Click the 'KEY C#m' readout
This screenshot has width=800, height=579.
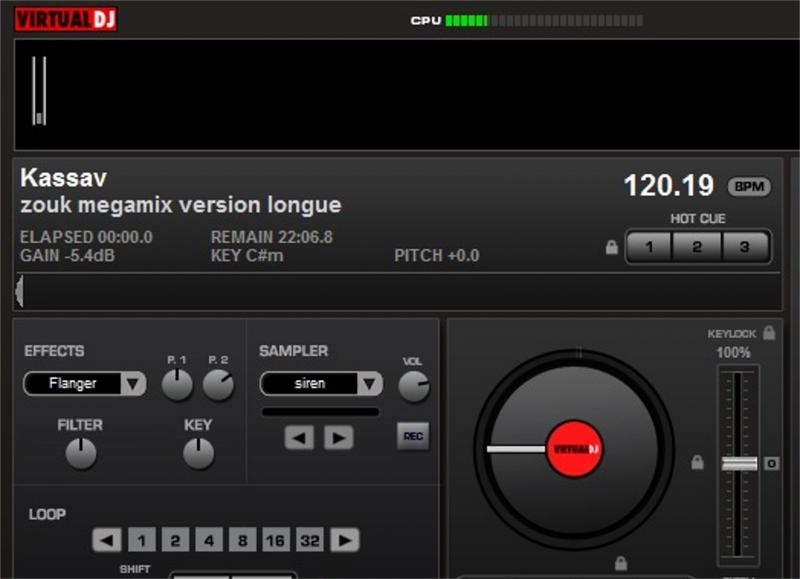click(247, 256)
